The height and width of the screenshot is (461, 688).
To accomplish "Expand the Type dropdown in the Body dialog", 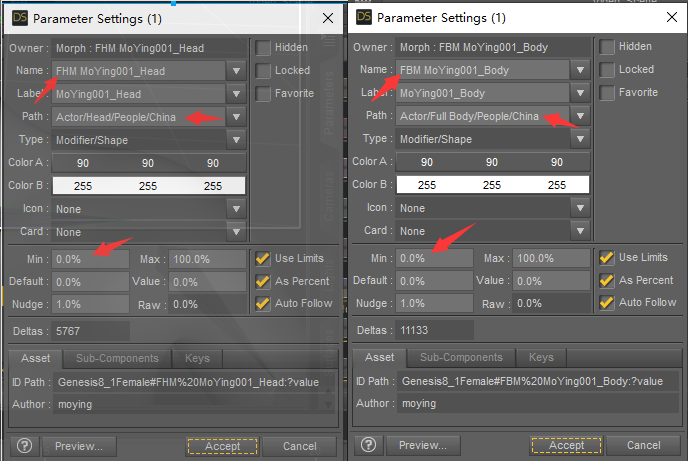I will (579, 140).
